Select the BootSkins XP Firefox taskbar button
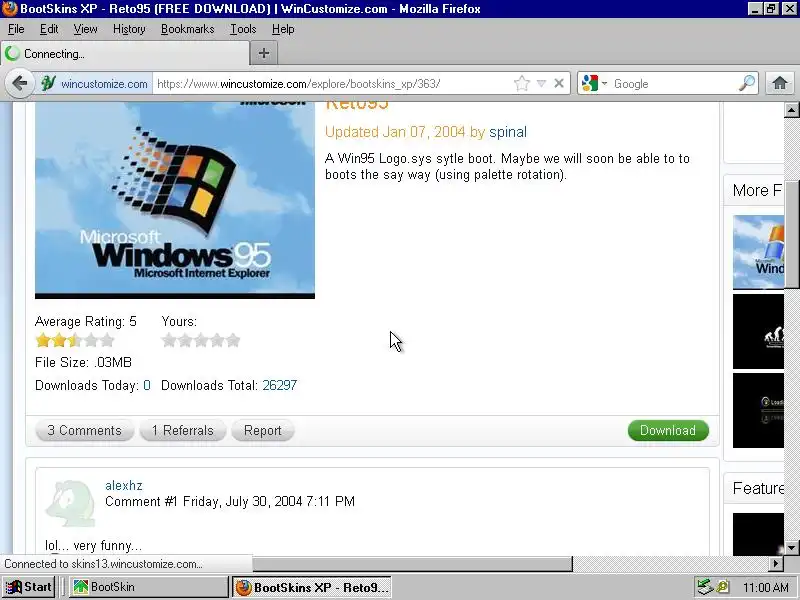 click(x=312, y=587)
